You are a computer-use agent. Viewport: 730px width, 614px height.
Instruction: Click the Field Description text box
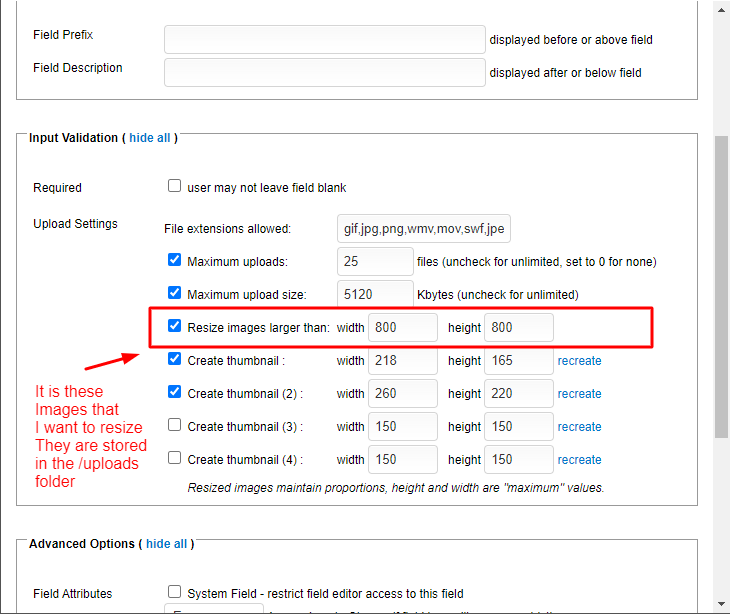[x=324, y=73]
